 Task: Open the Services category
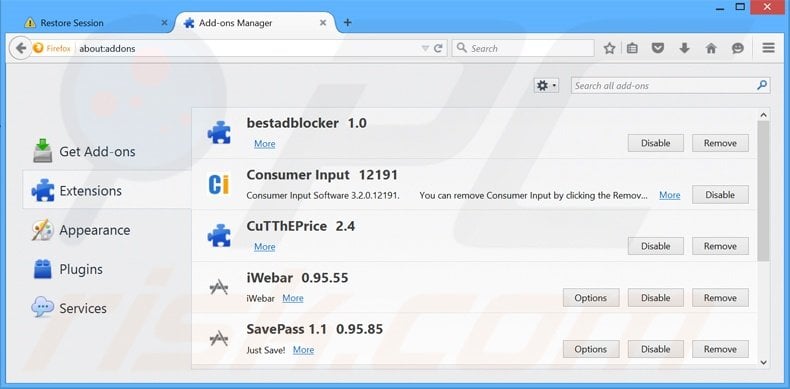coord(107,308)
